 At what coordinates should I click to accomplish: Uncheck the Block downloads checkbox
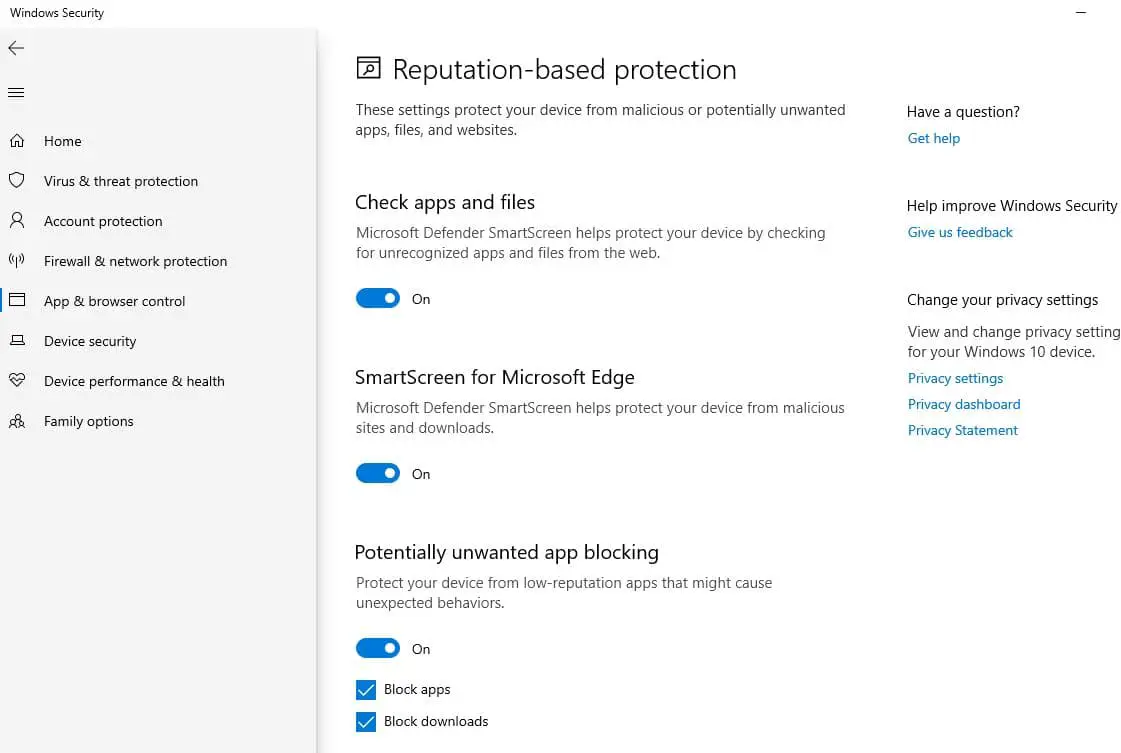tap(366, 722)
